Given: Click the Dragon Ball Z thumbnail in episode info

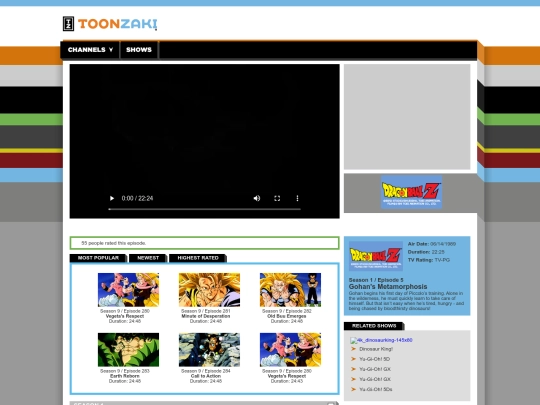Looking at the screenshot, I should 376,256.
